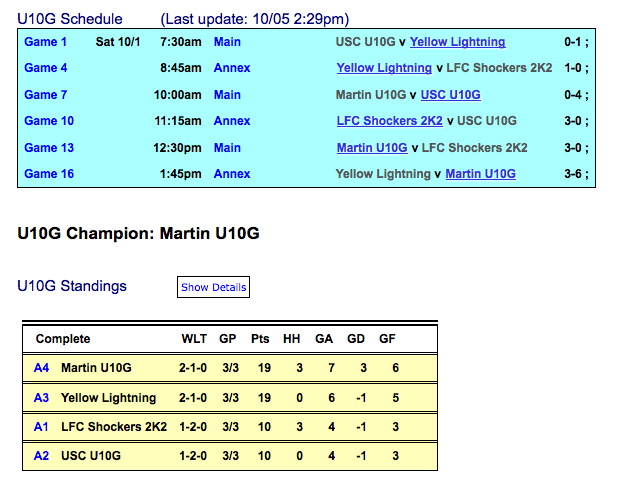Image resolution: width=620 pixels, height=490 pixels.
Task: Click the 10:00am game time
Action: [178, 95]
